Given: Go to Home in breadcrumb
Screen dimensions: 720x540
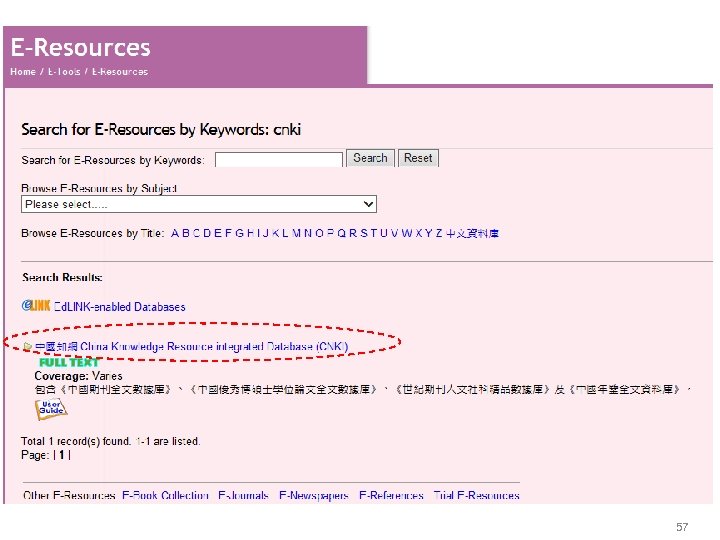Looking at the screenshot, I should click(23, 72).
